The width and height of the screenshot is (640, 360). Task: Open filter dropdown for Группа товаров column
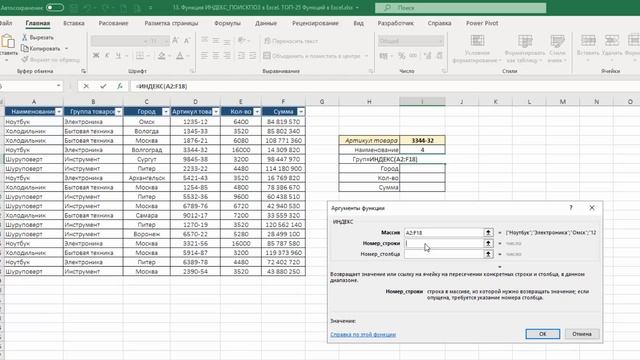pyautogui.click(x=118, y=112)
